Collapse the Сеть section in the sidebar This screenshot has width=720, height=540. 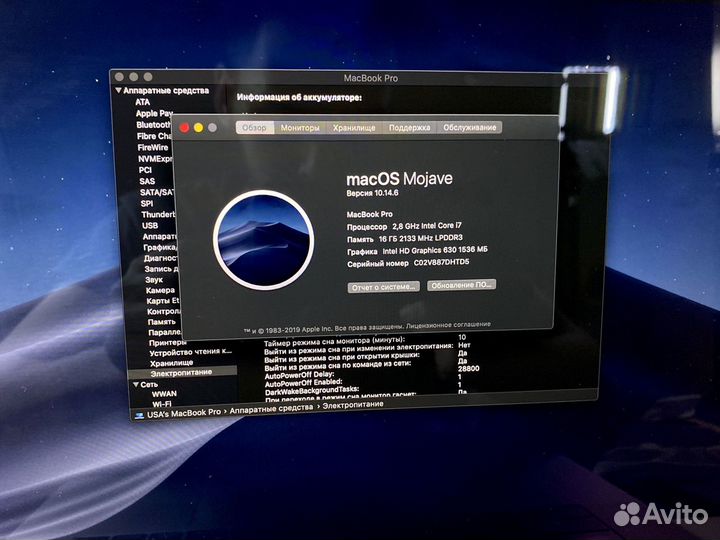click(x=135, y=383)
